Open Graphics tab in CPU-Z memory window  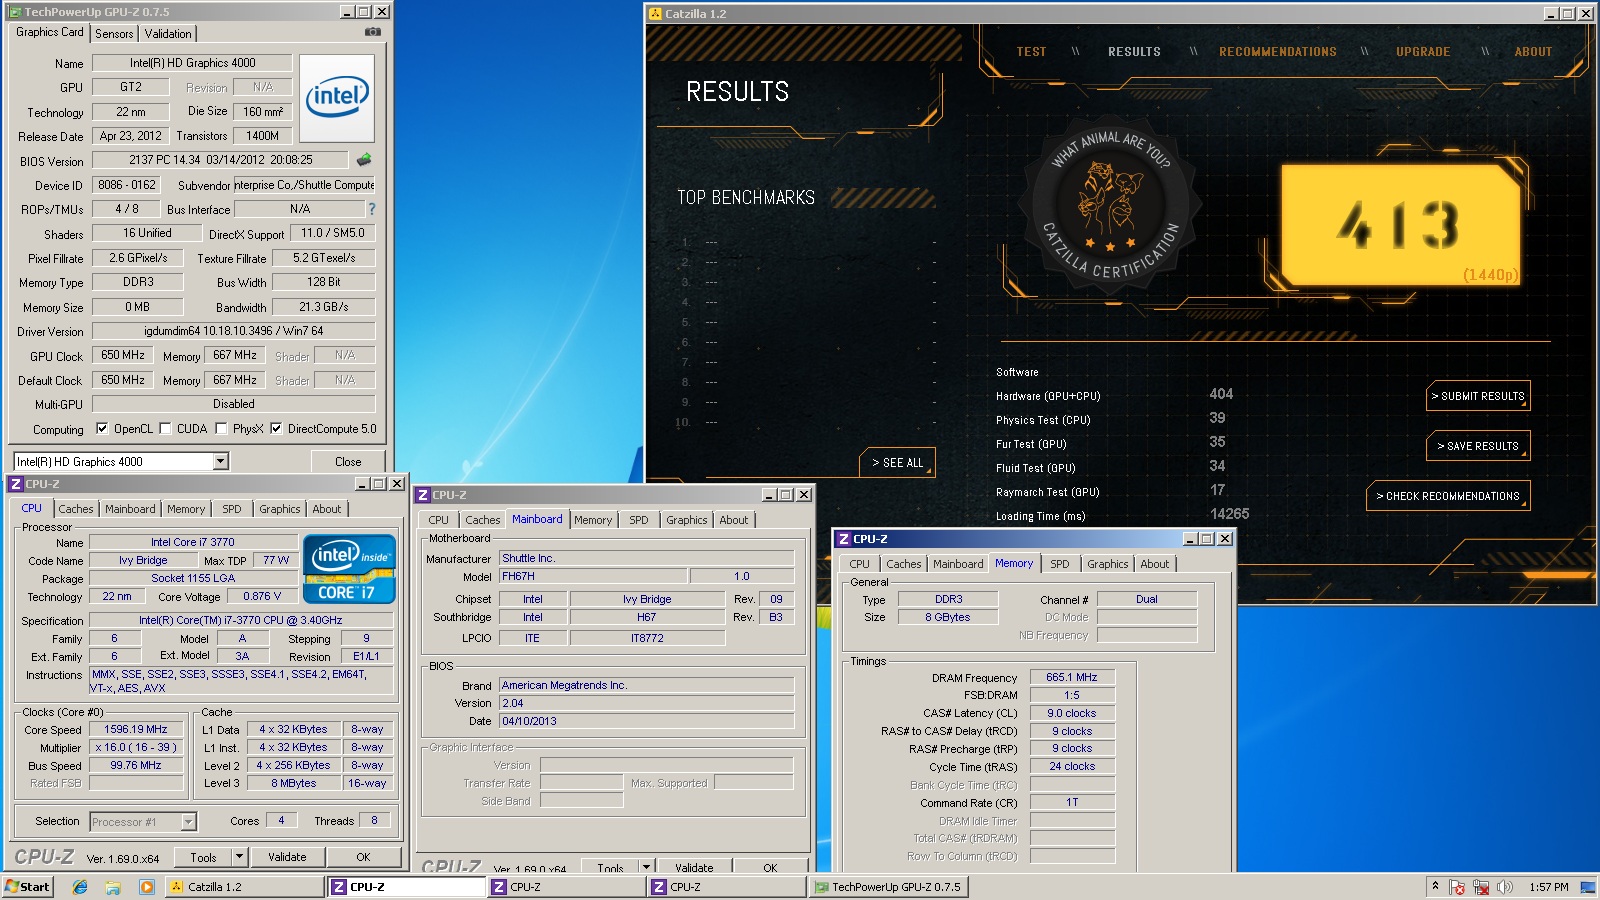pos(1108,564)
